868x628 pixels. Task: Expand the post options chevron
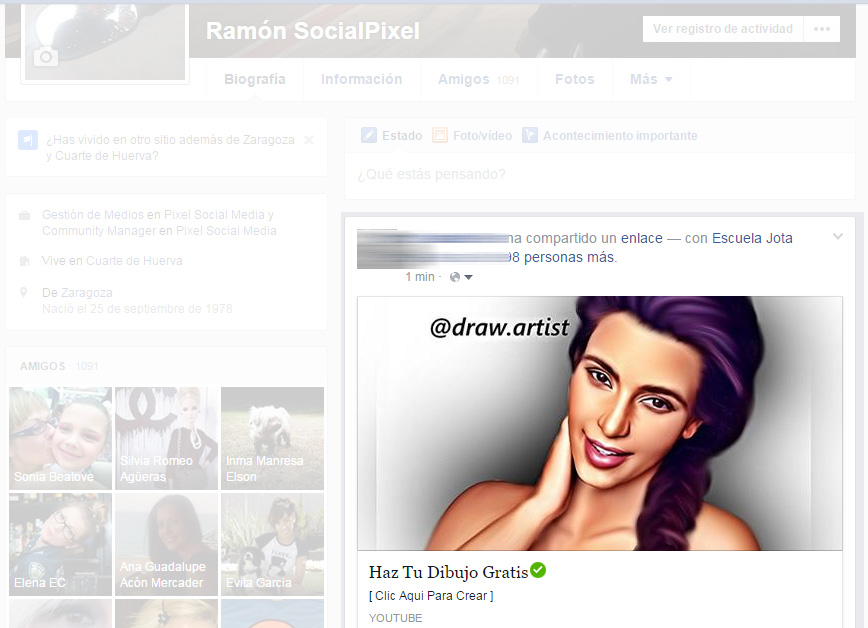pos(838,236)
